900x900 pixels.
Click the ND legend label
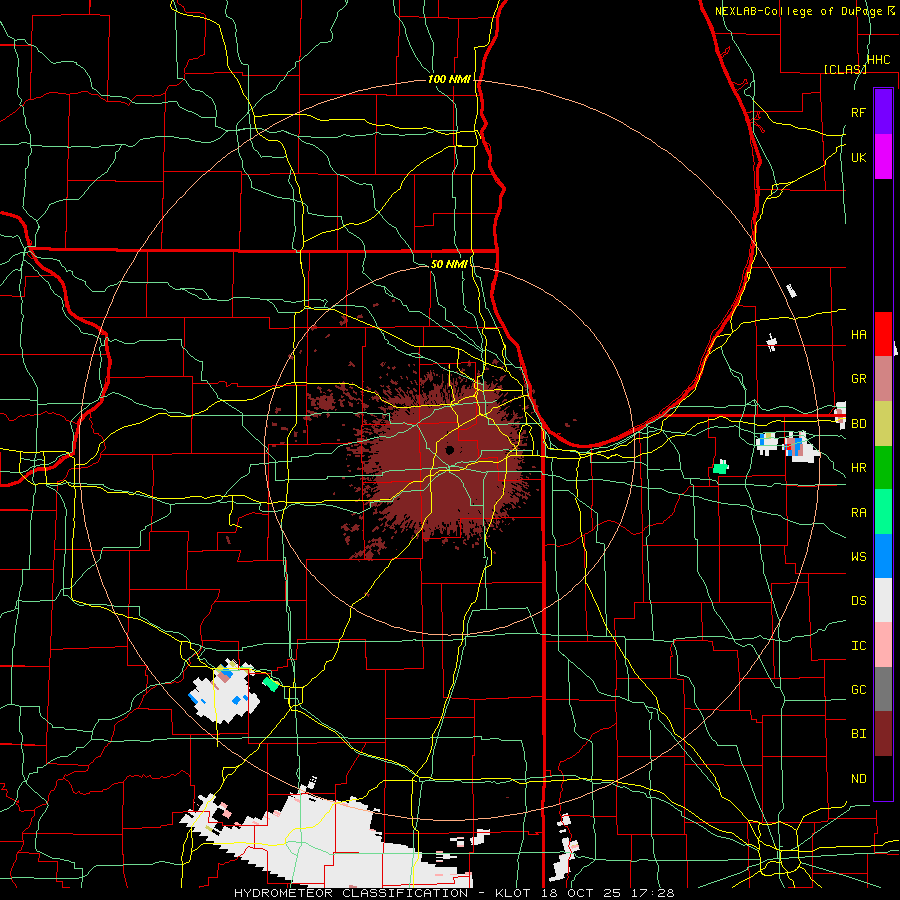[858, 779]
